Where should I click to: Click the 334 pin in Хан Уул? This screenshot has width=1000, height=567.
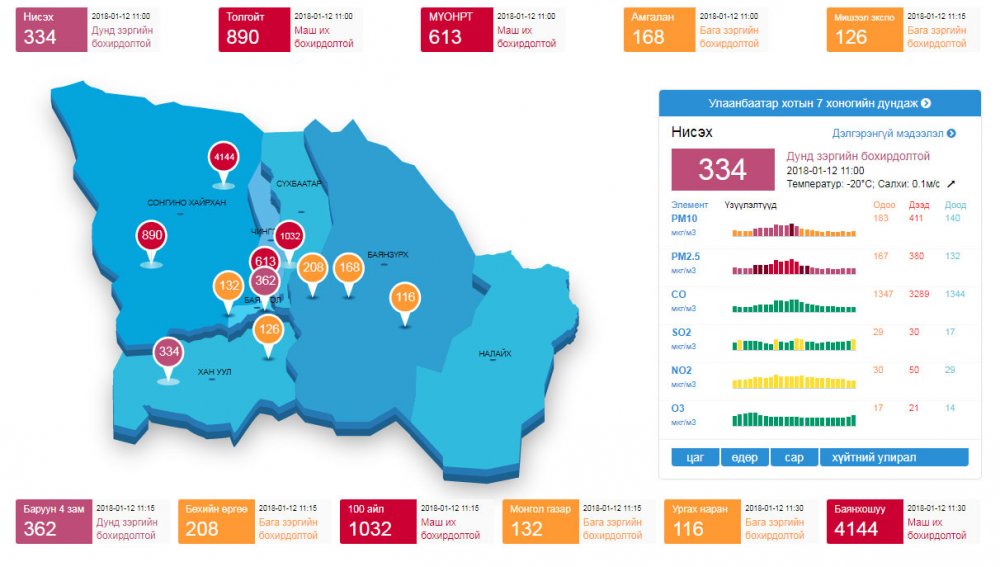point(168,353)
